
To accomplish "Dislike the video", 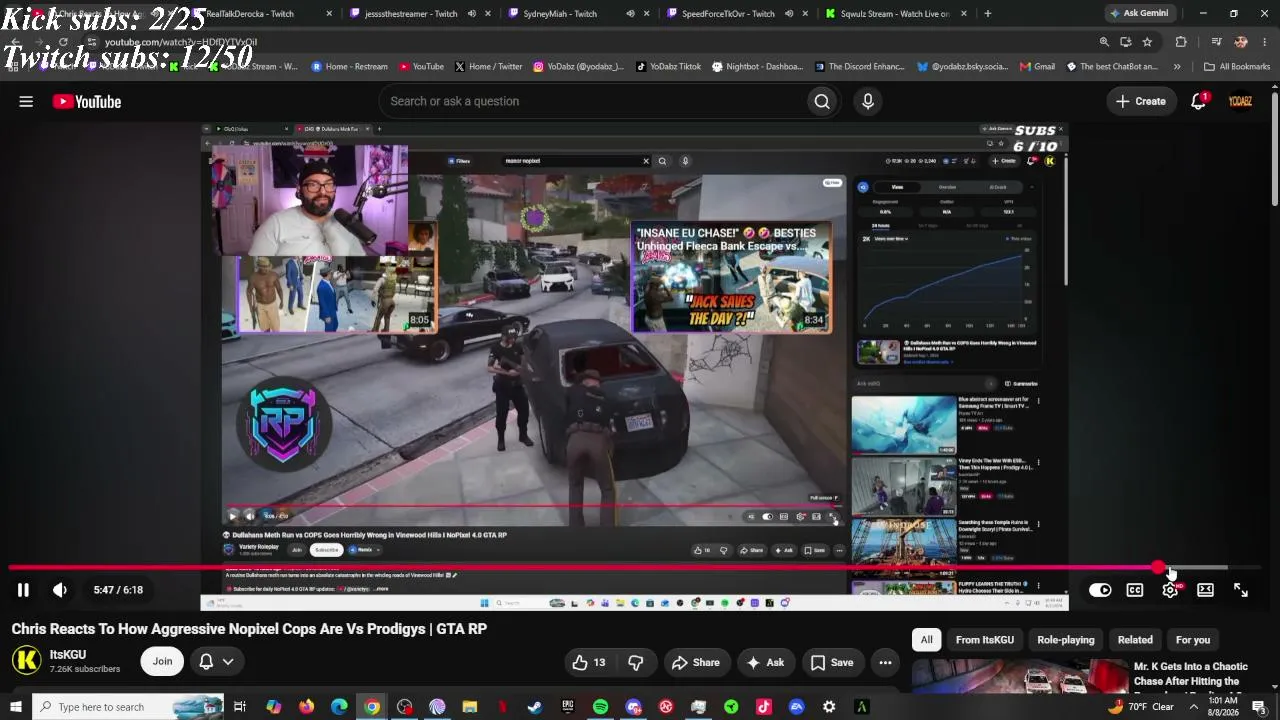I will (x=636, y=662).
